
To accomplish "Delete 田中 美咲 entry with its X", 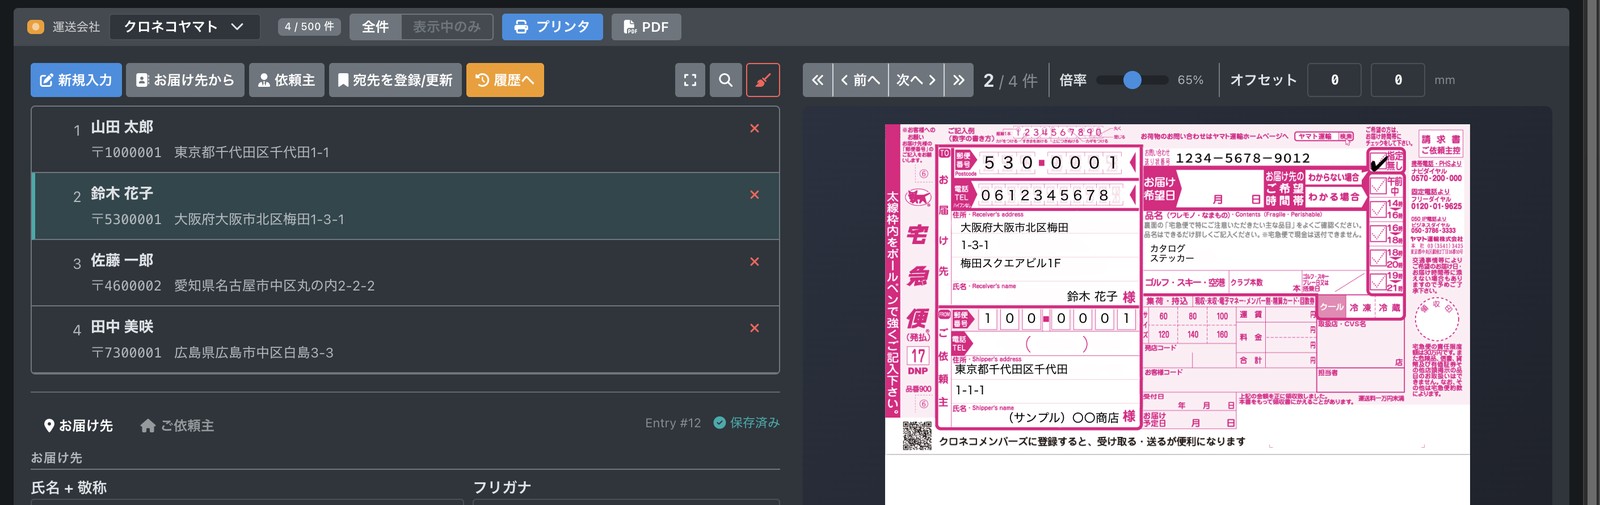I will [x=755, y=328].
